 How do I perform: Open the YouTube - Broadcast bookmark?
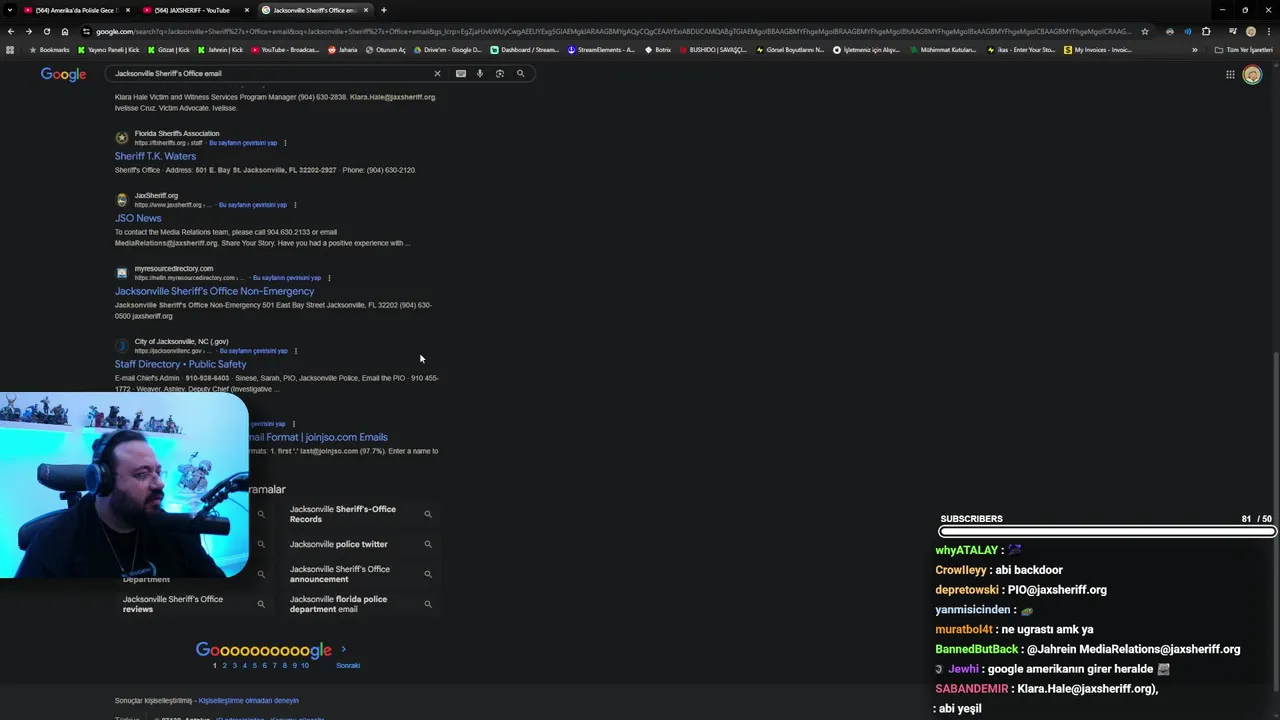tap(285, 49)
